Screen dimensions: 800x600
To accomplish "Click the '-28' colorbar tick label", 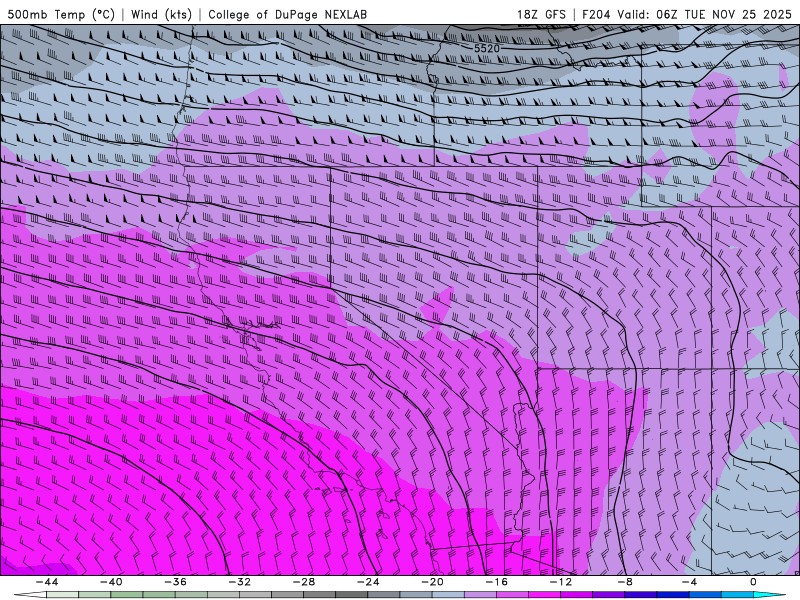I will 304,582.
